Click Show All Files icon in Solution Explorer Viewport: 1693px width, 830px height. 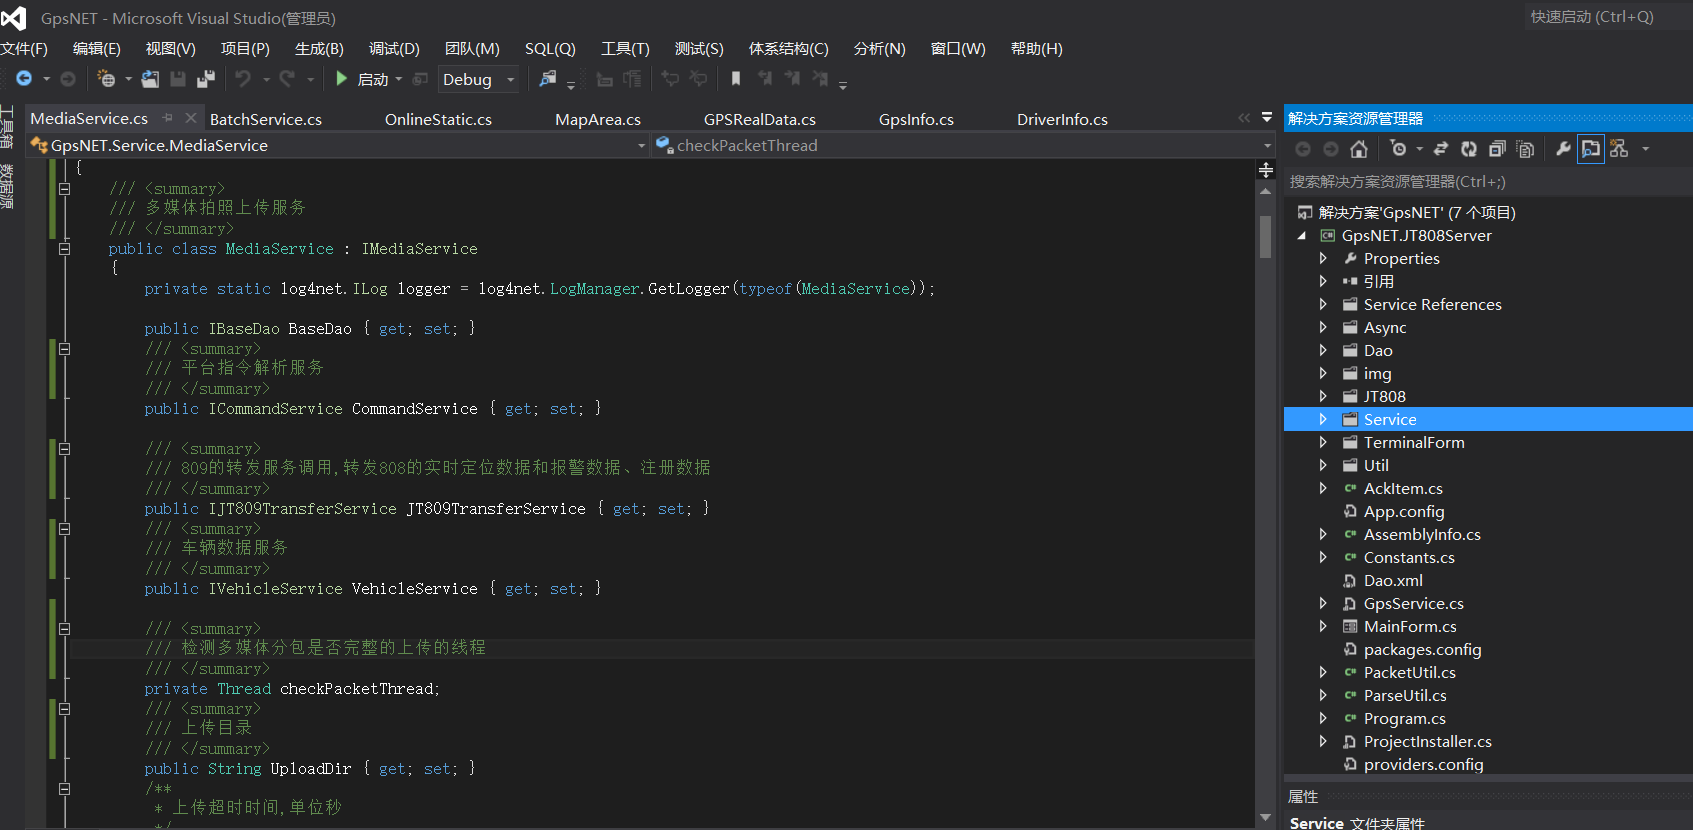pyautogui.click(x=1525, y=149)
